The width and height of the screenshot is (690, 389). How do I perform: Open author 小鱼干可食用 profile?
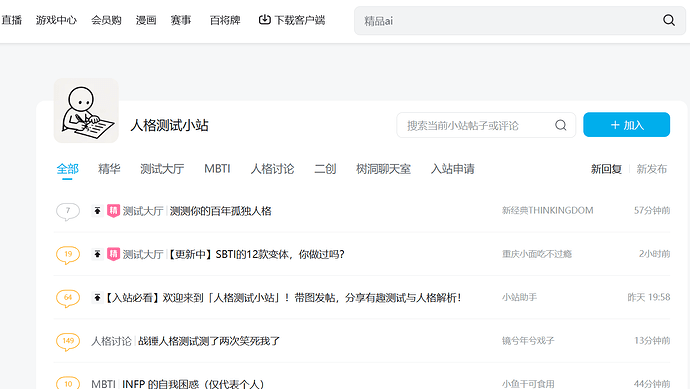[x=528, y=384]
